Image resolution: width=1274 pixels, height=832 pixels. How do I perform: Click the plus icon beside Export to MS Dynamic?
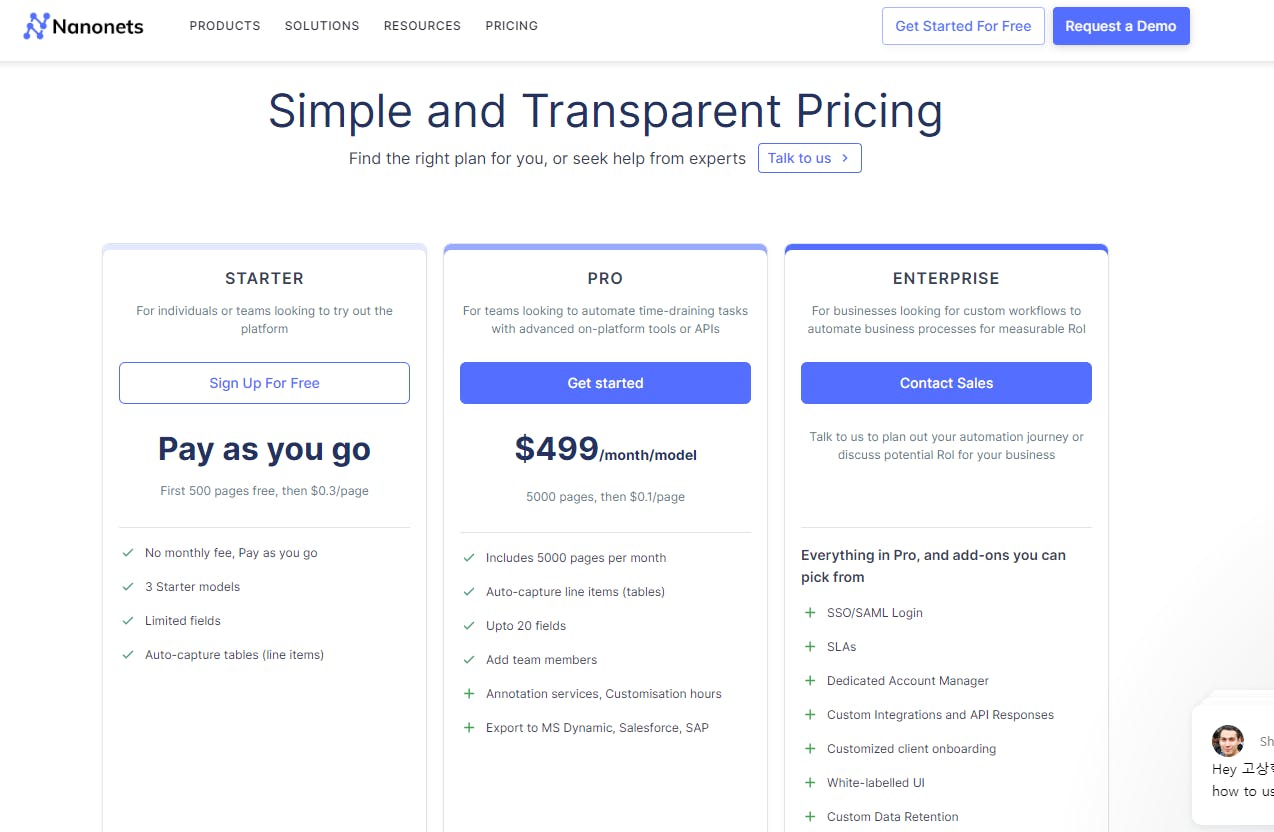[469, 728]
